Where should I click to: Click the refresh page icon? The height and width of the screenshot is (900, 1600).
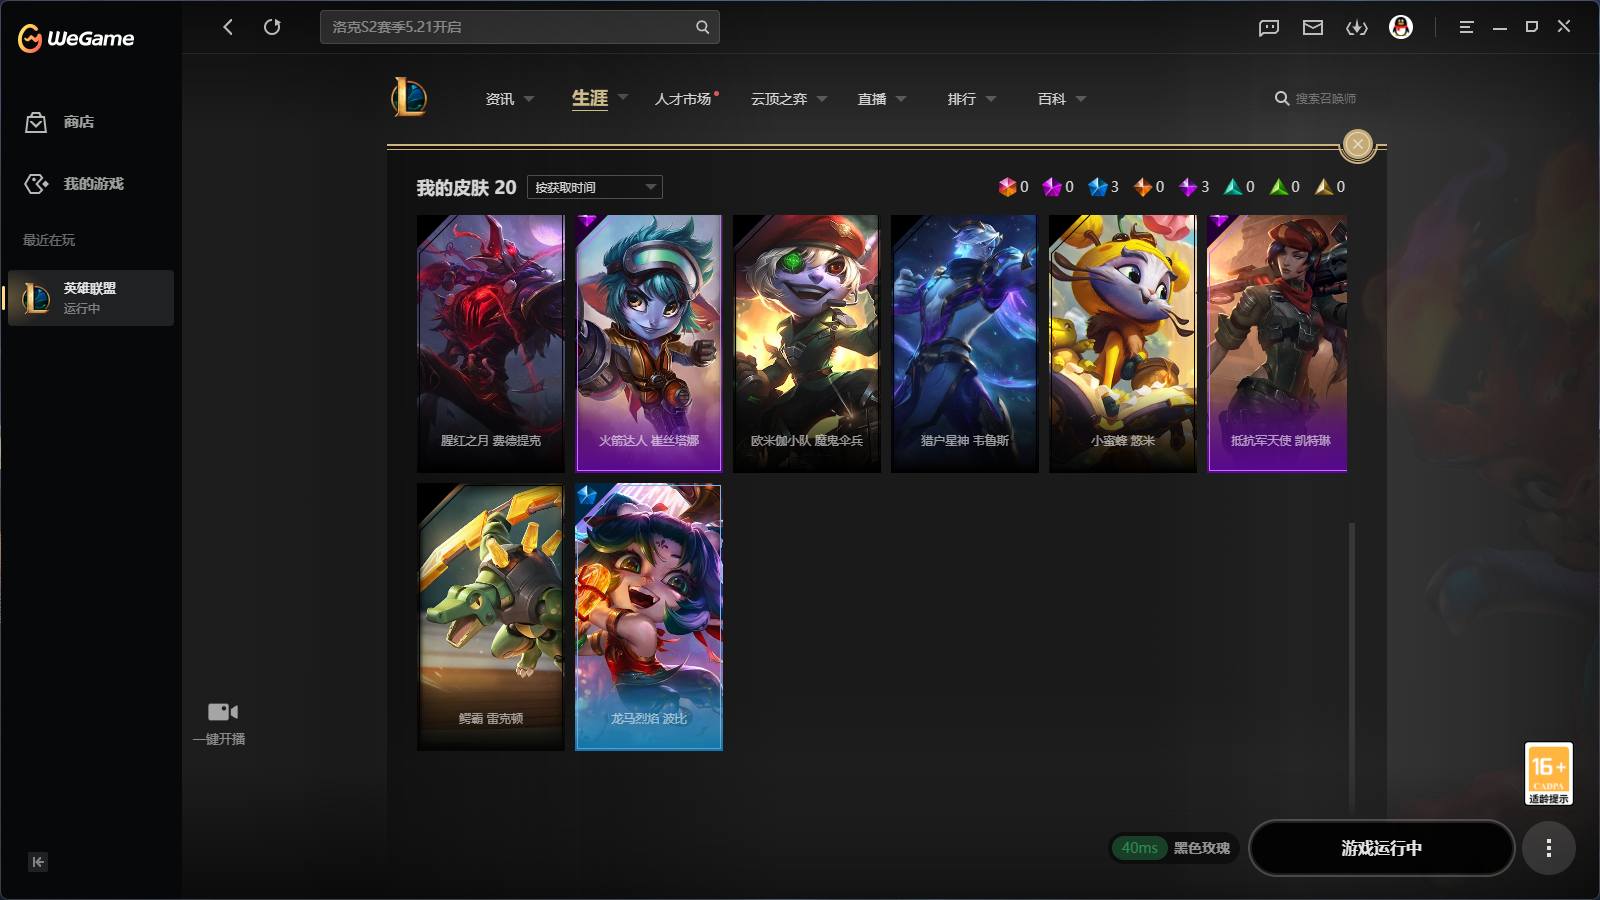coord(272,27)
